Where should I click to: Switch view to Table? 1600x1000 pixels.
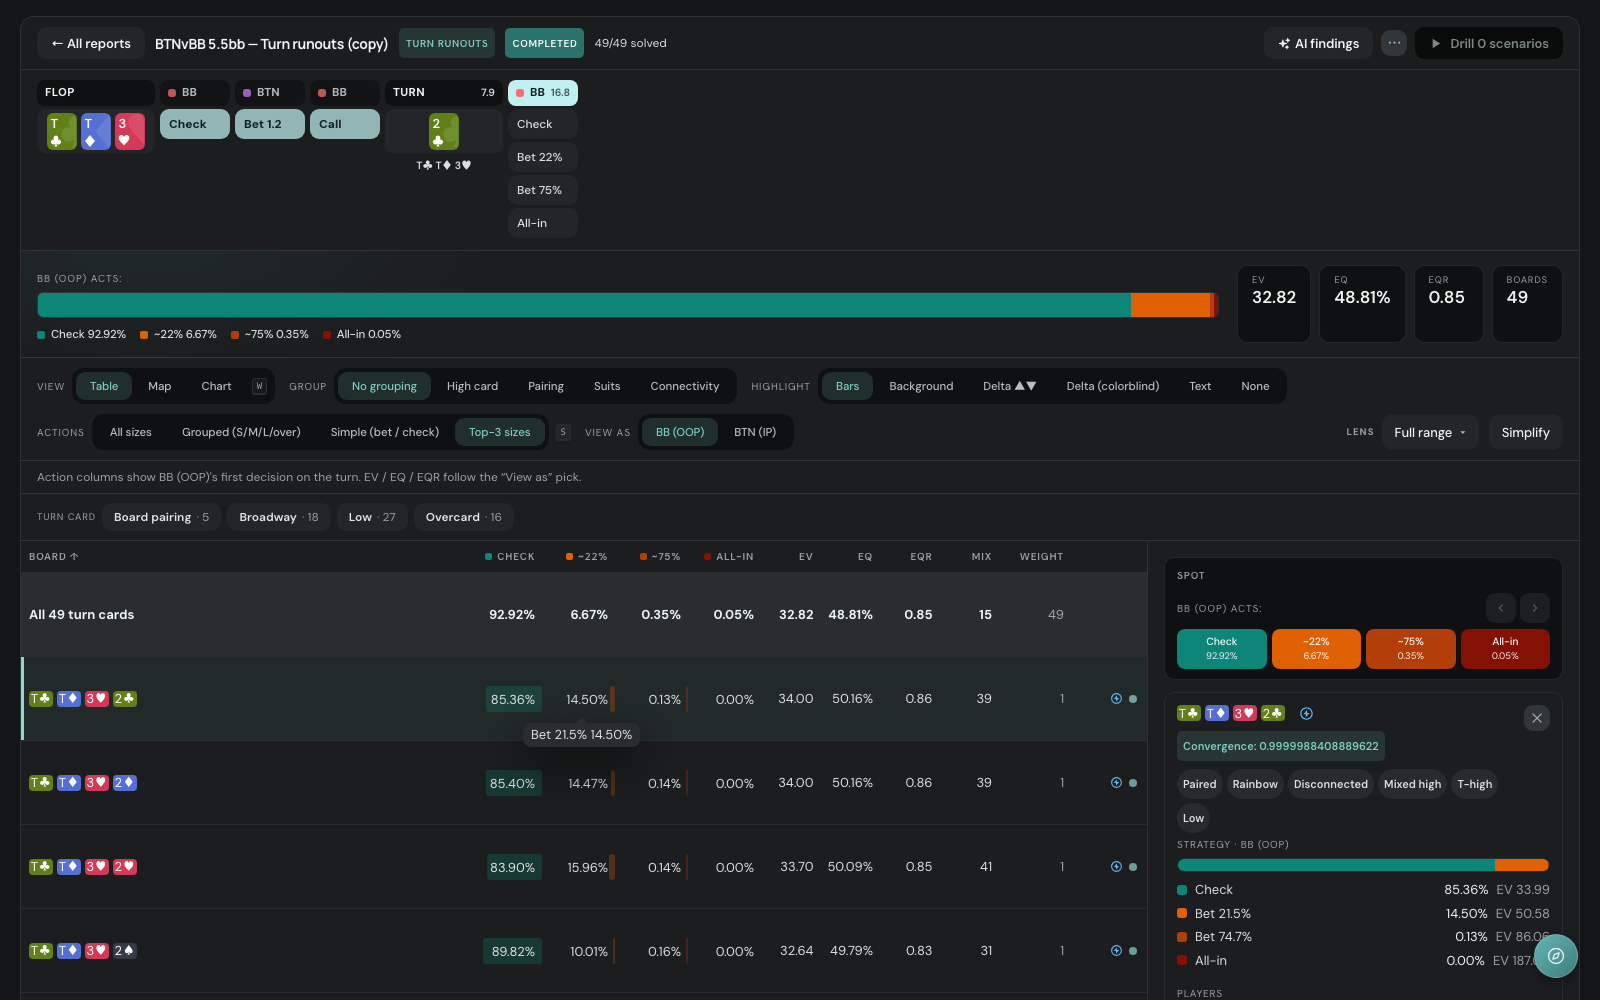104,386
